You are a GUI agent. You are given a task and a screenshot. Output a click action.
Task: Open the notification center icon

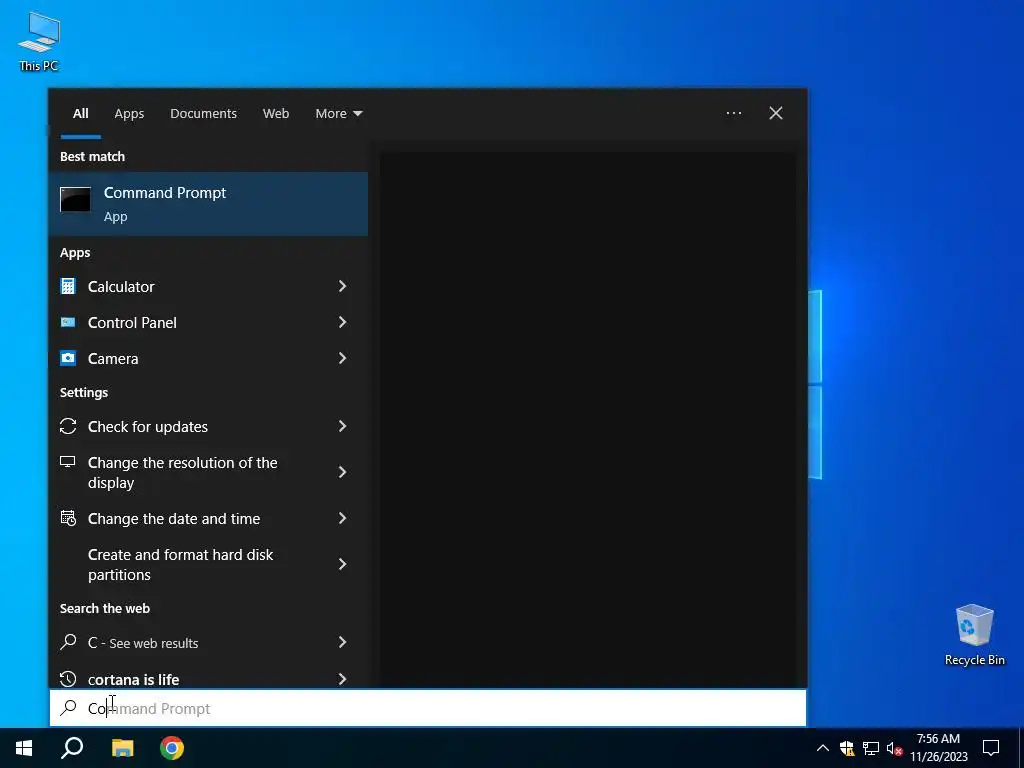[x=991, y=748]
